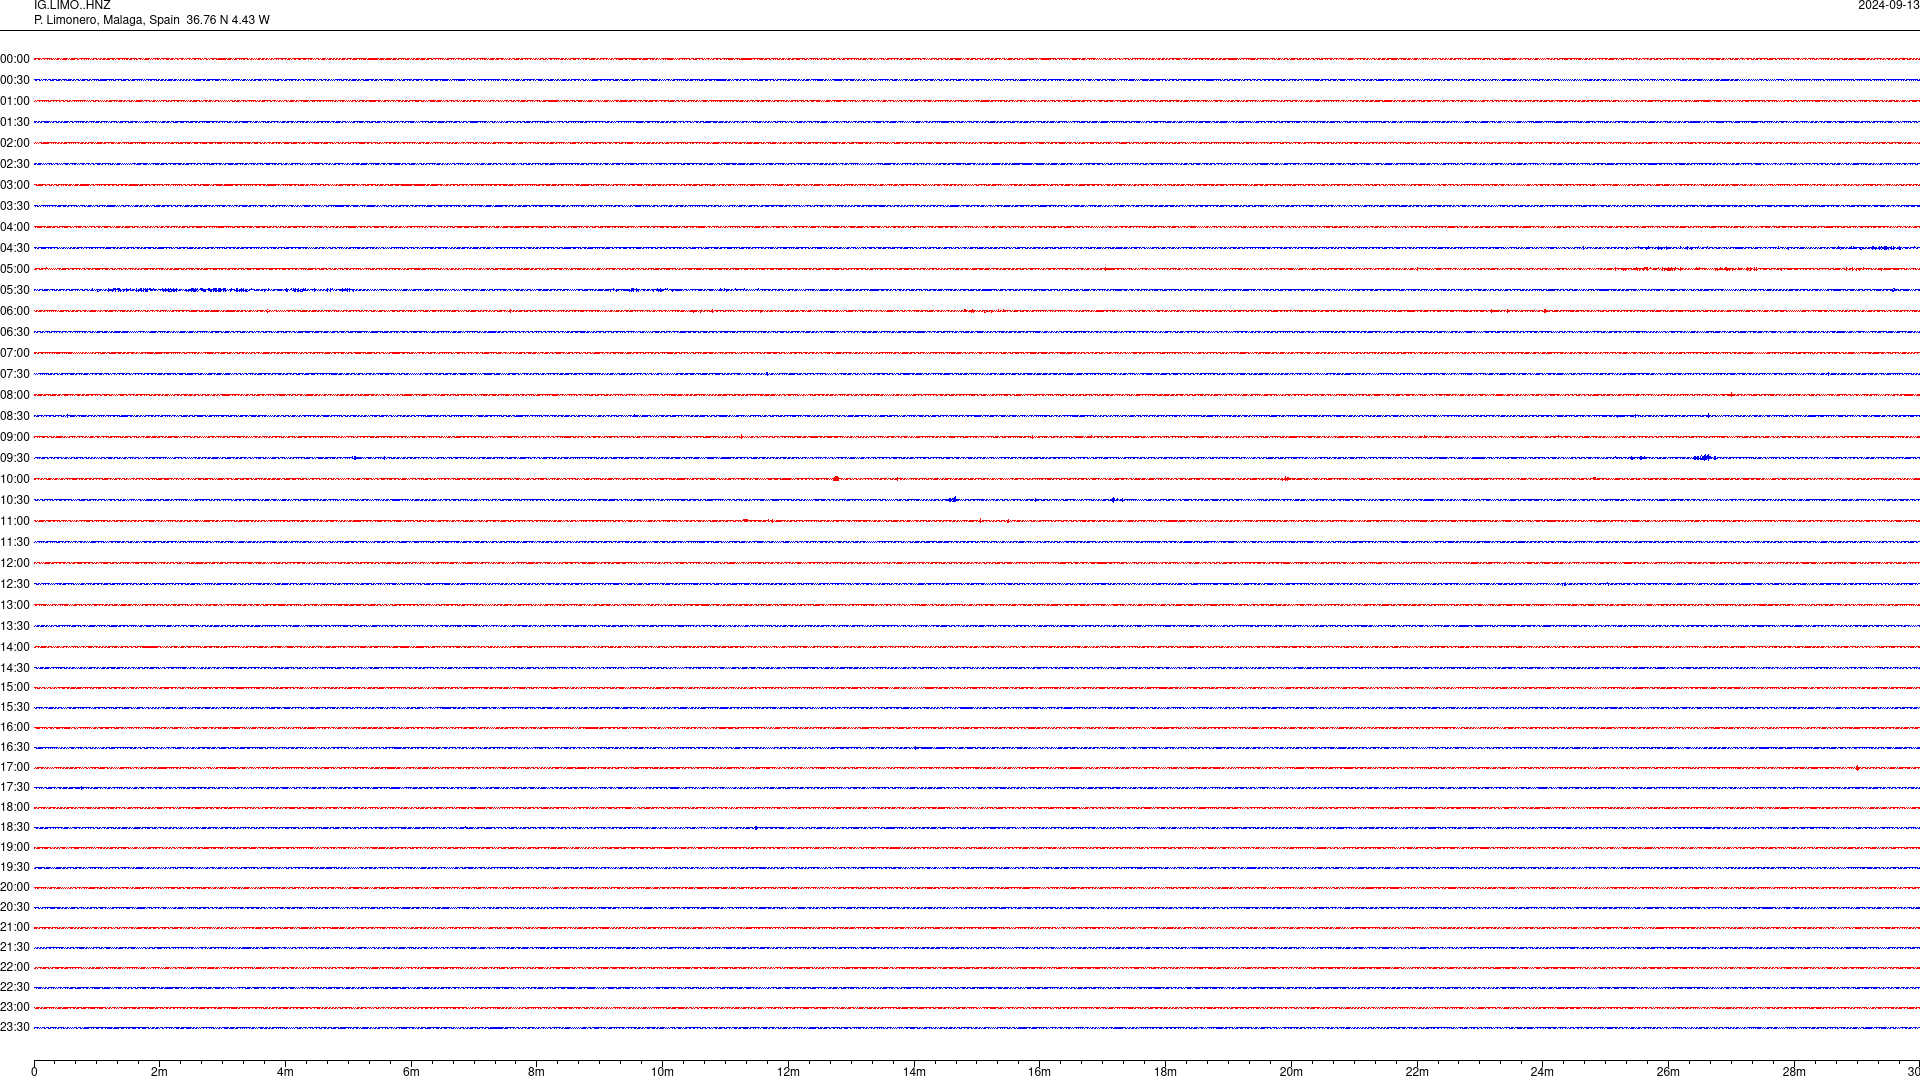
Task: Click the 15:00 trace time label
Action: 15,687
